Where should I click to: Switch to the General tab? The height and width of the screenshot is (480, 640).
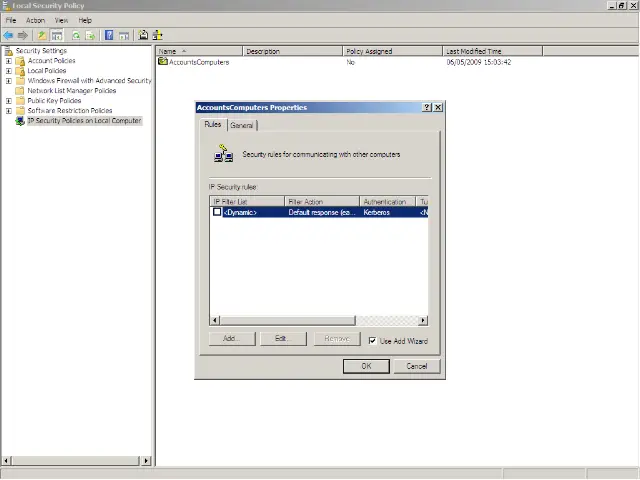[242, 125]
